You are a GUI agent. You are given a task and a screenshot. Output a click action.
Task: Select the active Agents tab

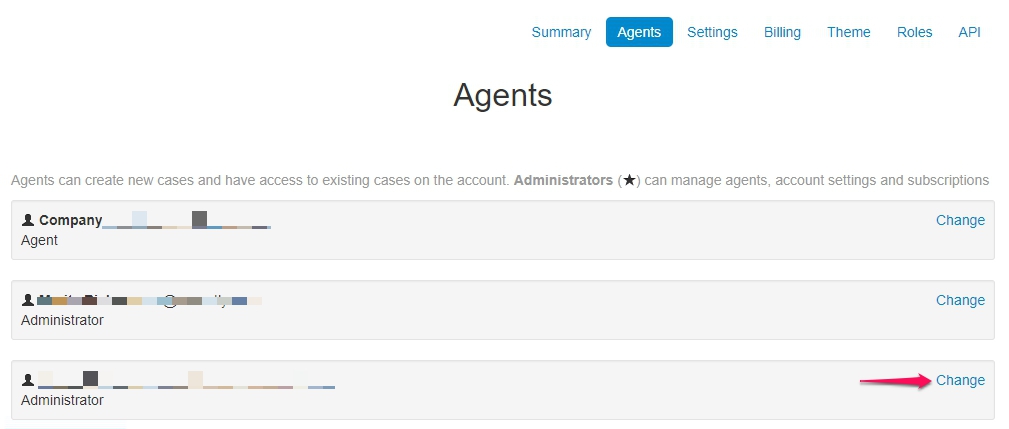click(x=639, y=32)
